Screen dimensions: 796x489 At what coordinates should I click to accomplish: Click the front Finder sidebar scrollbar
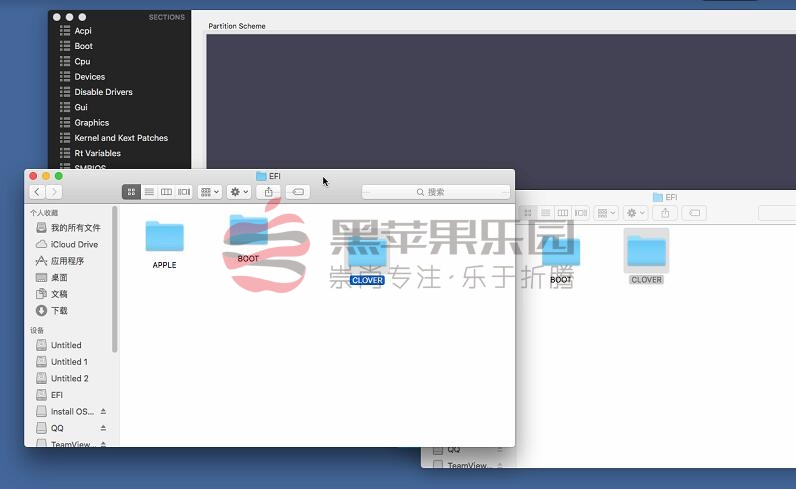coord(115,279)
